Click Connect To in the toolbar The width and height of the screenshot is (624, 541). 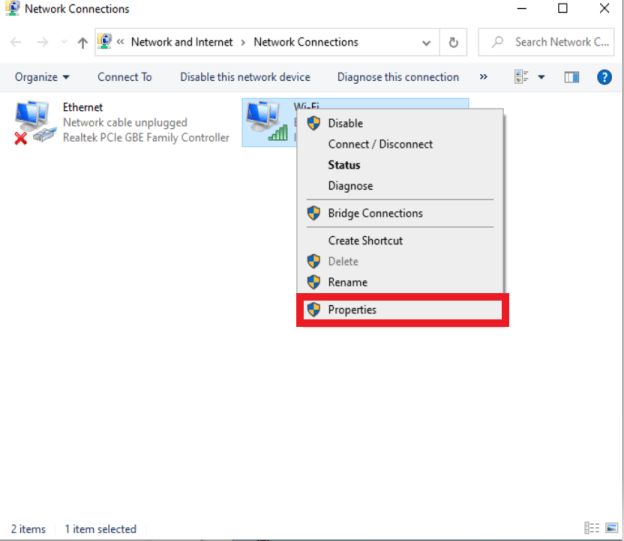click(125, 77)
